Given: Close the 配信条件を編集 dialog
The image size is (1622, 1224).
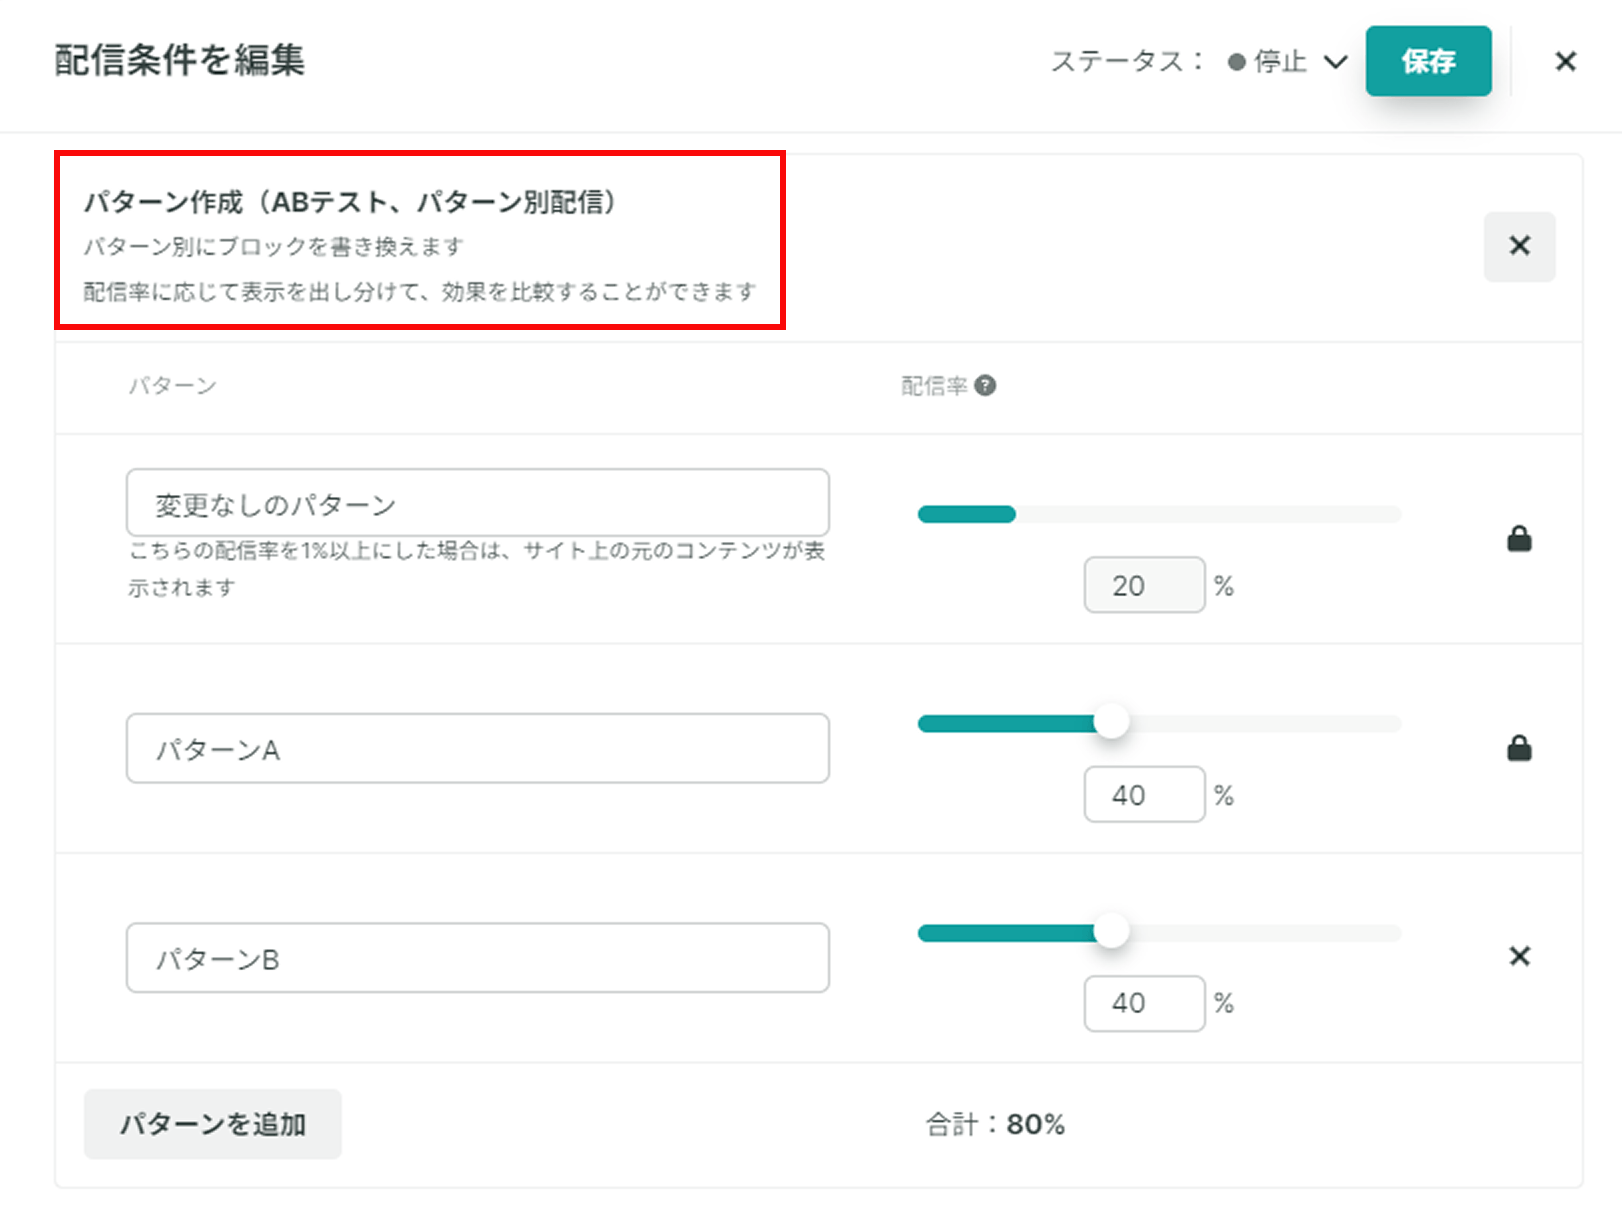Looking at the screenshot, I should point(1565,62).
